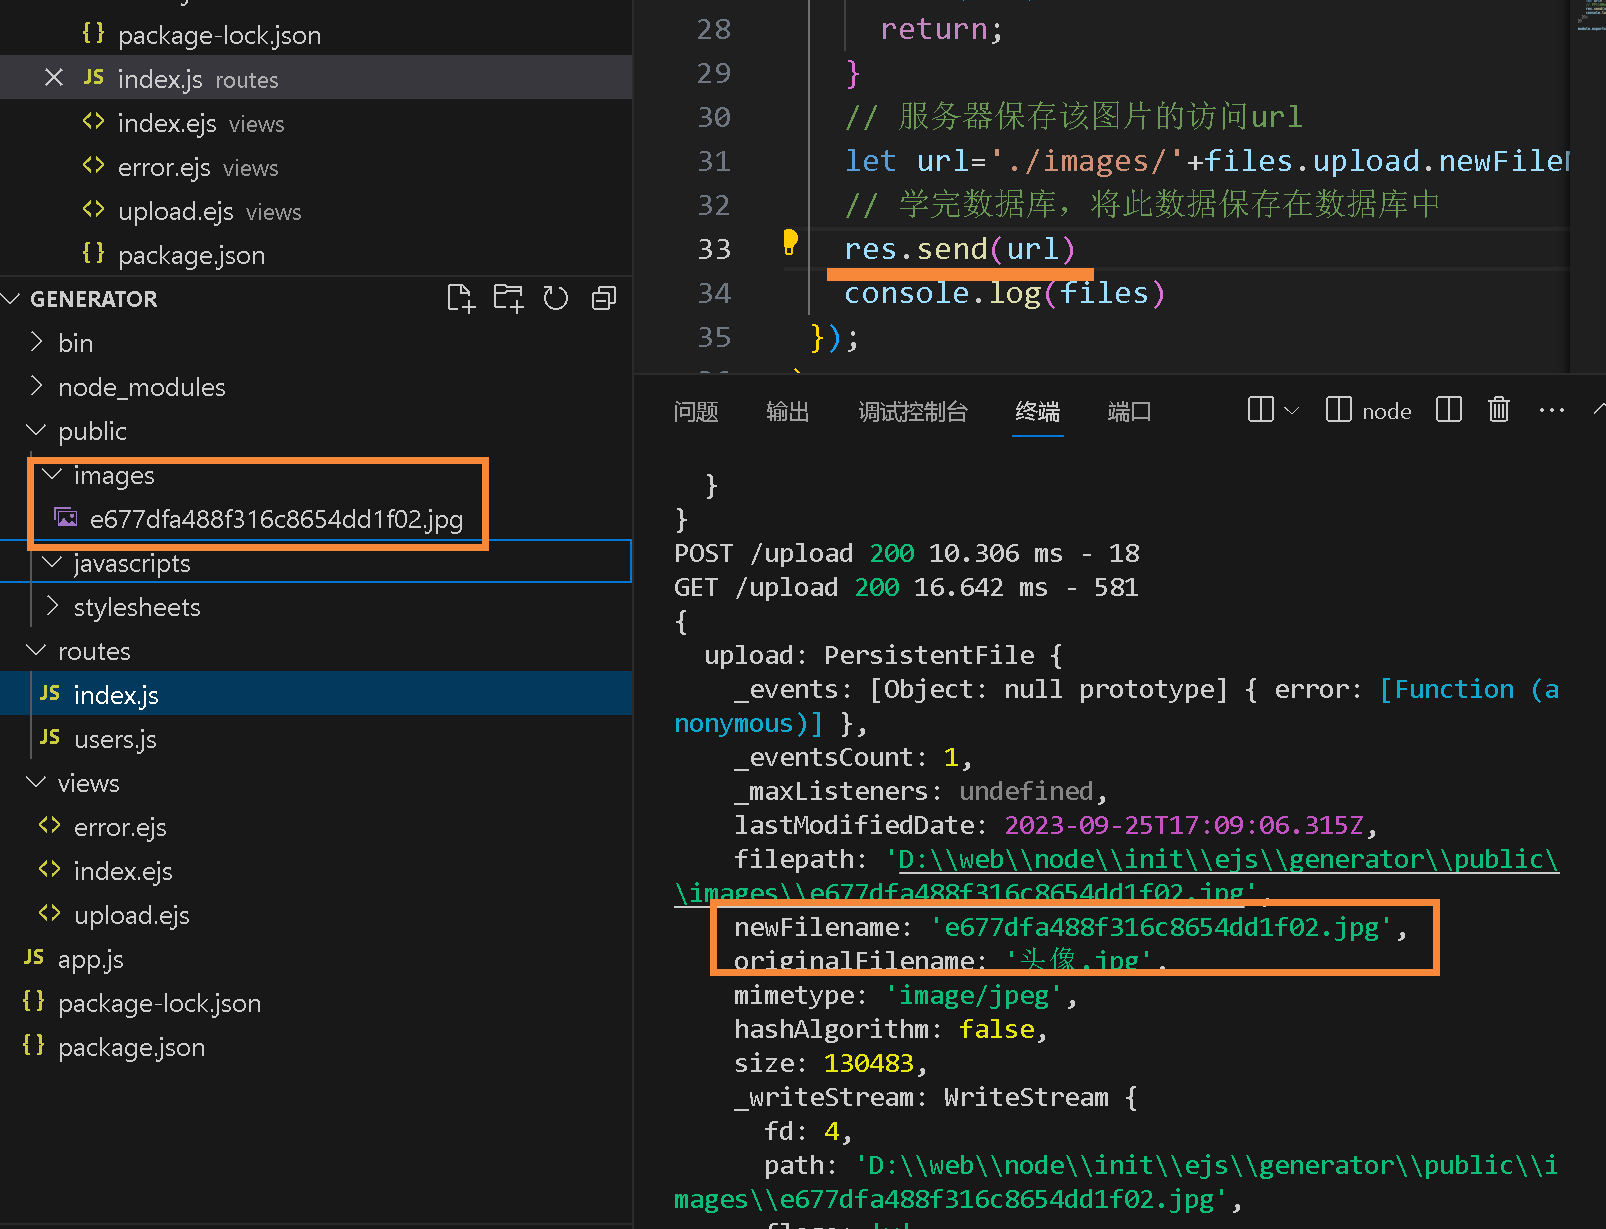1606x1229 pixels.
Task: Click the return; statement on line 28
Action: [x=941, y=29]
